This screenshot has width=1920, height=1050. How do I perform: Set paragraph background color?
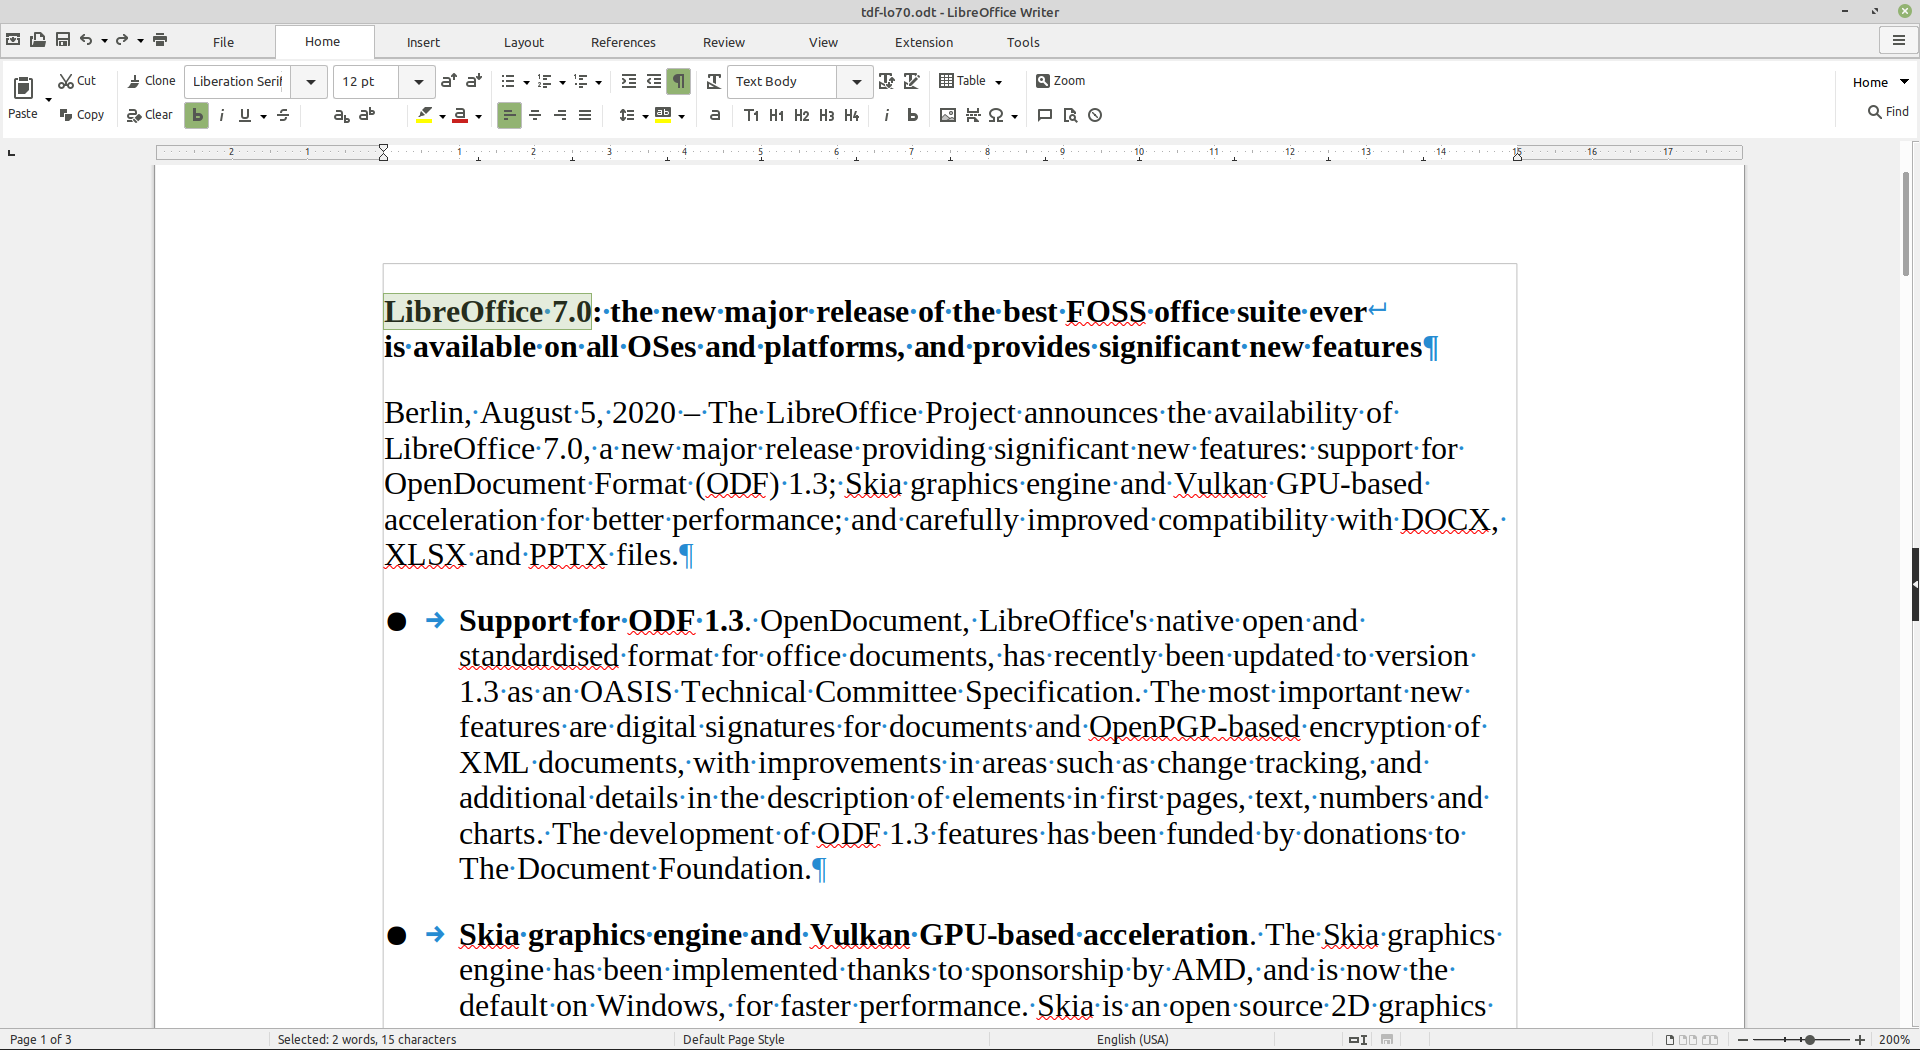click(x=664, y=116)
